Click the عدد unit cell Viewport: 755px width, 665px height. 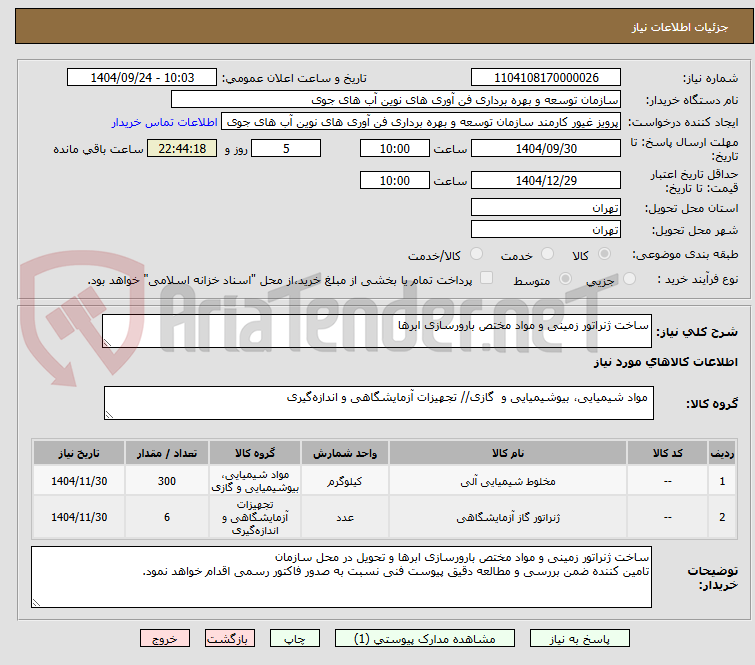345,517
